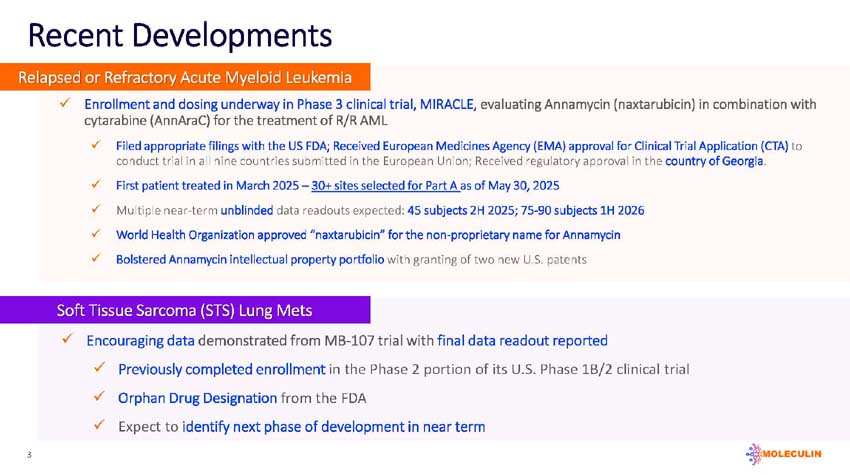This screenshot has height=475, width=850.
Task: Click the text "Previously completed enrollment"
Action: click(222, 369)
